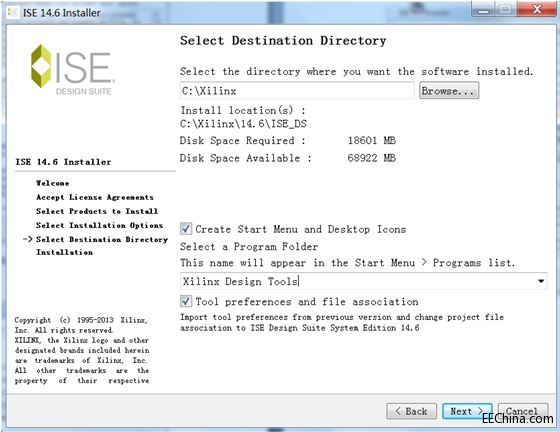The image size is (560, 432).
Task: Select Destination Directory step in sidebar
Action: [102, 239]
